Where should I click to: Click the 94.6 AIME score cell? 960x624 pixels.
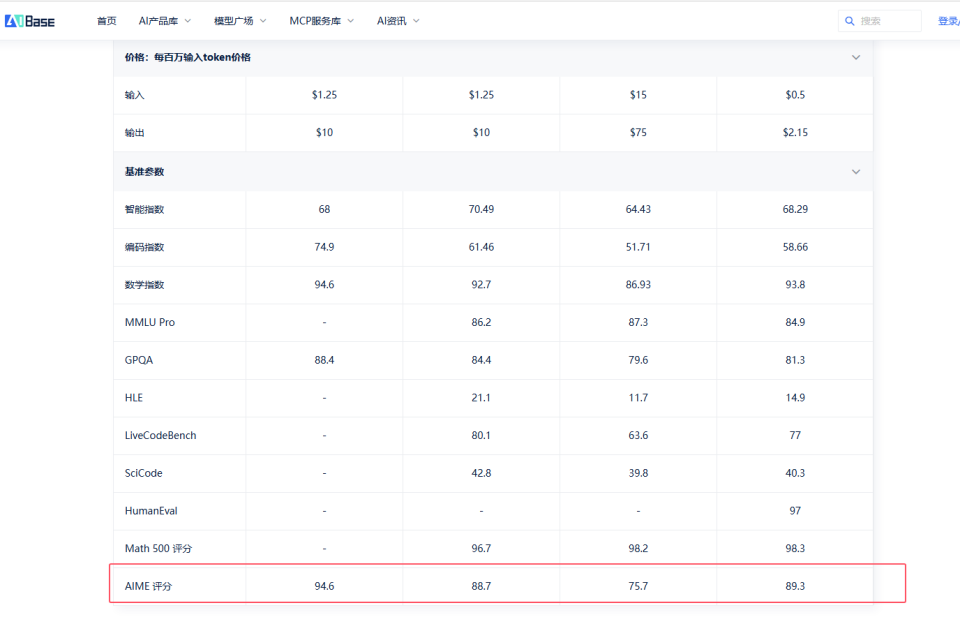324,586
